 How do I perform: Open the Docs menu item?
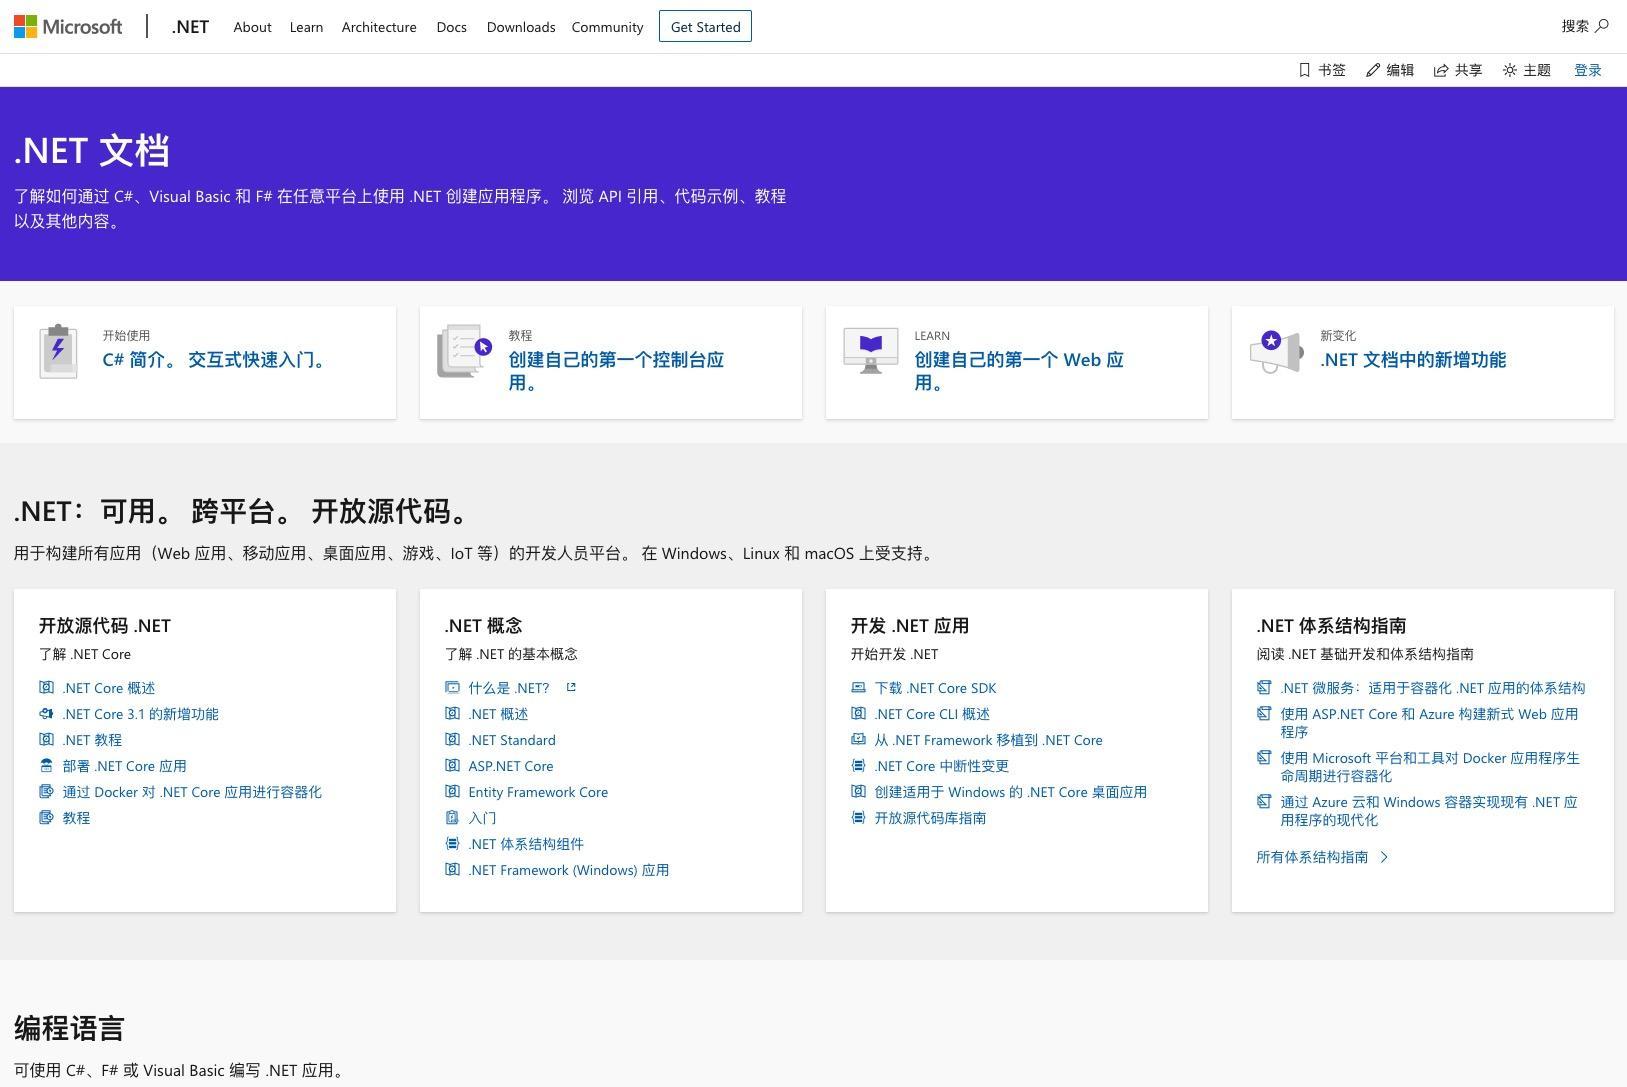(451, 27)
